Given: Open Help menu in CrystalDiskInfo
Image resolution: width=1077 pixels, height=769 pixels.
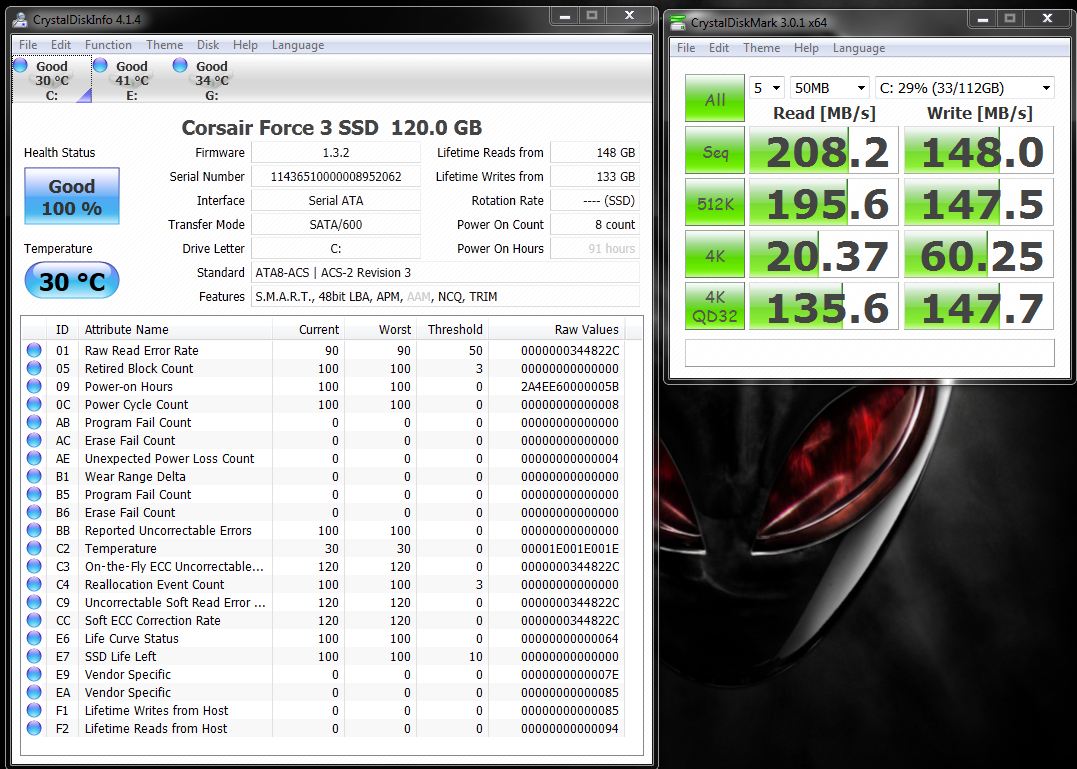Looking at the screenshot, I should [x=245, y=45].
